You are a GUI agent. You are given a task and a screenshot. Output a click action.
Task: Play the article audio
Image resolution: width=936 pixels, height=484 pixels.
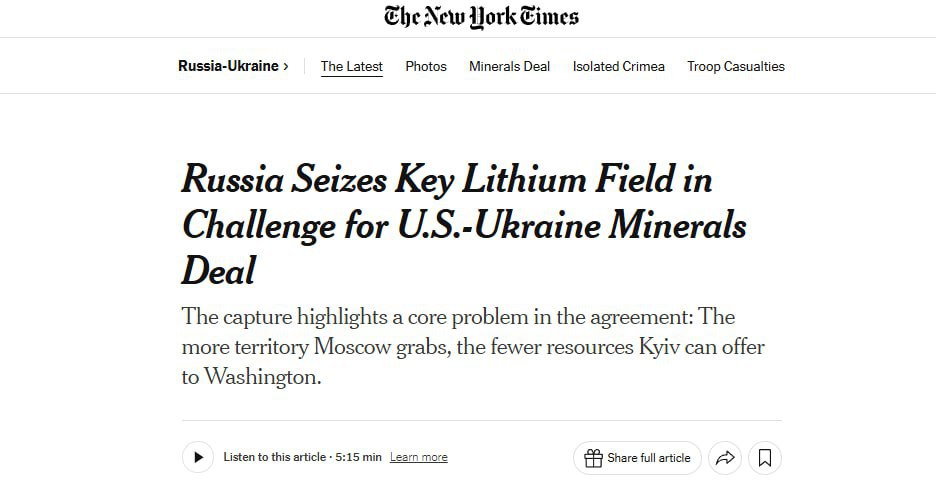198,458
